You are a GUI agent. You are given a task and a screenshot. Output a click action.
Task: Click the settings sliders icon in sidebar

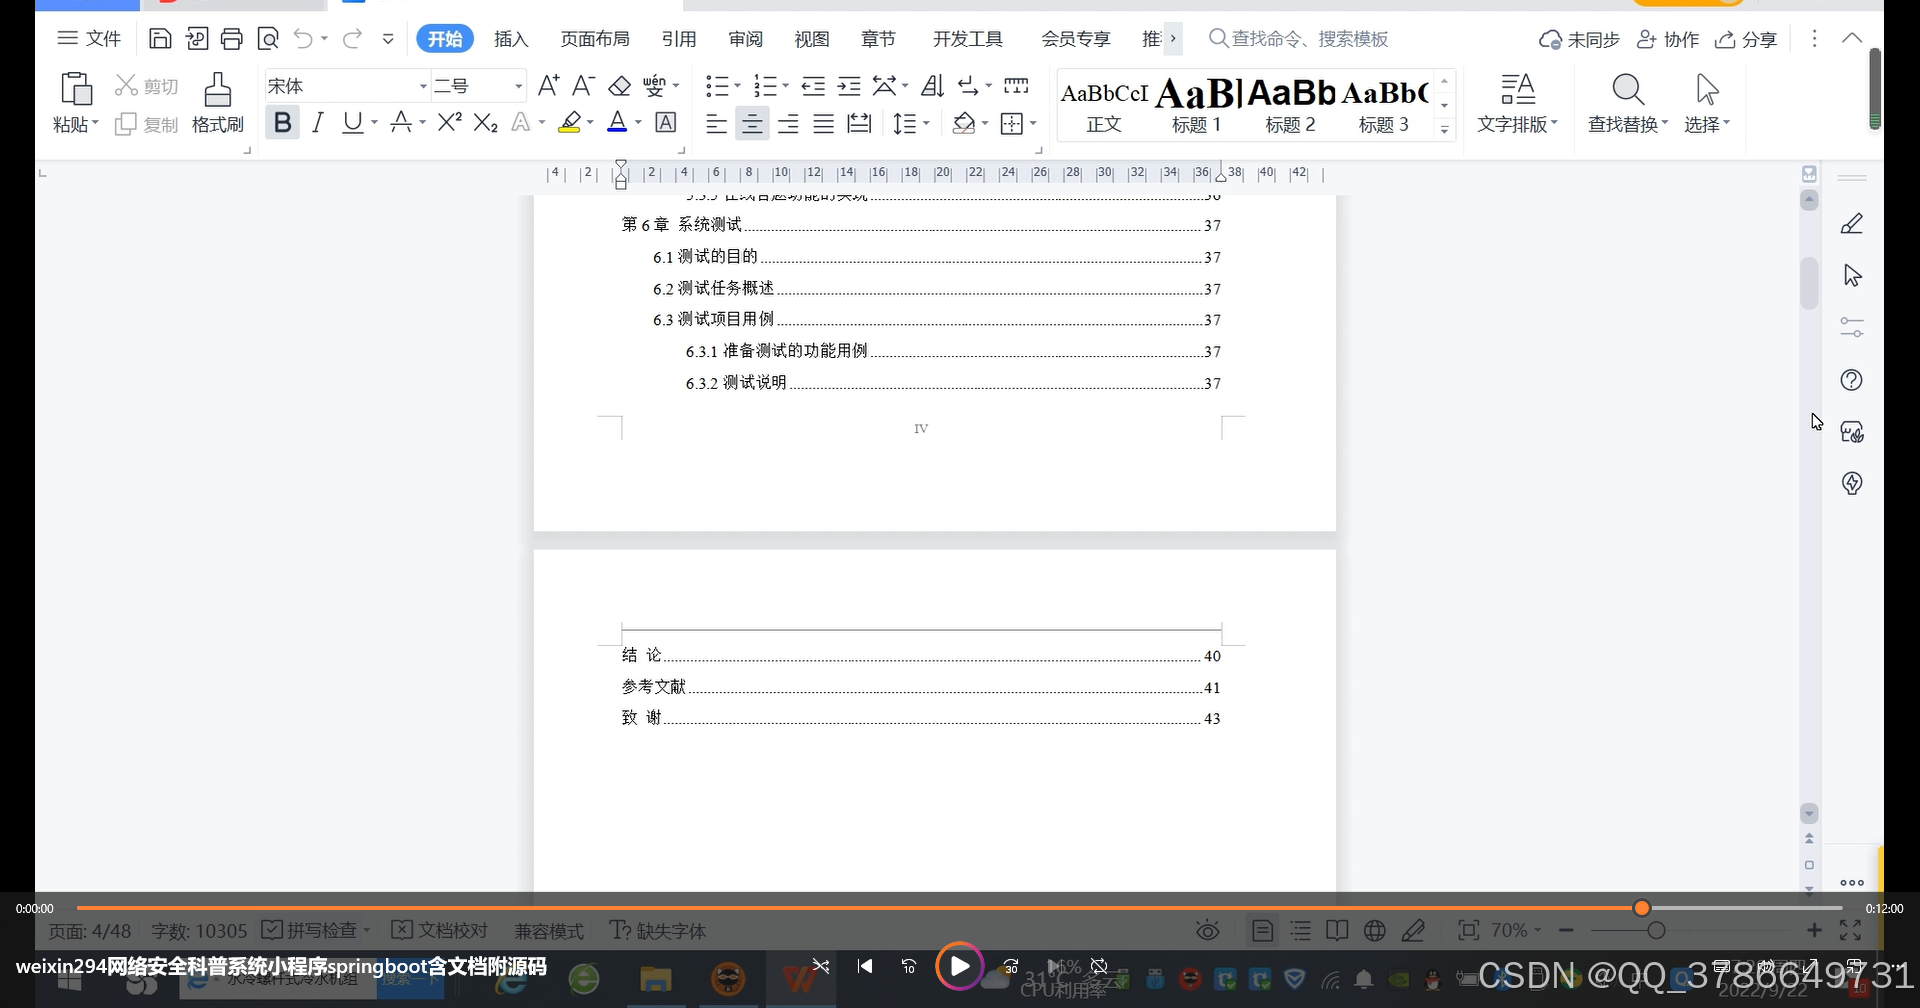[x=1852, y=328]
